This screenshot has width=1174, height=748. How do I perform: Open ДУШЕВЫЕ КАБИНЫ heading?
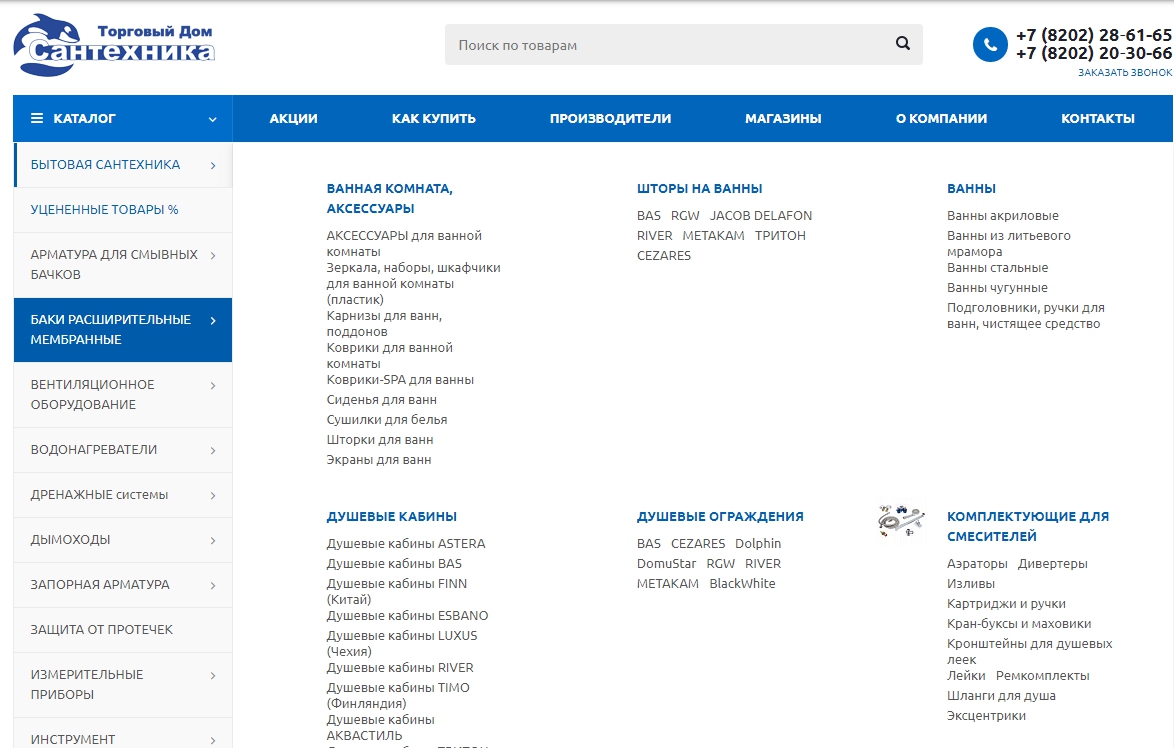coord(392,517)
